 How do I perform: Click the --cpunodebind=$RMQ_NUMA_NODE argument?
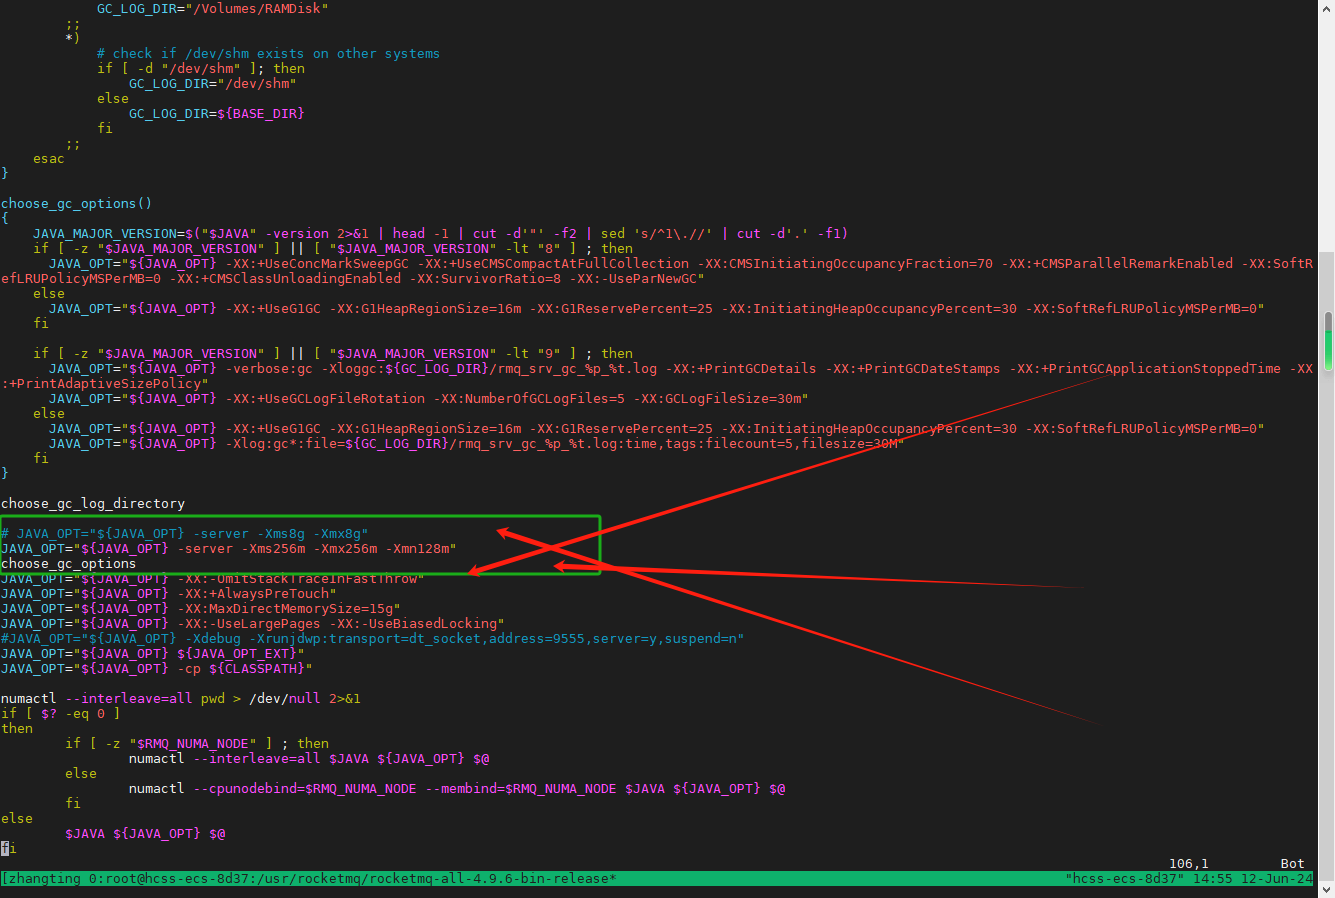coord(305,788)
